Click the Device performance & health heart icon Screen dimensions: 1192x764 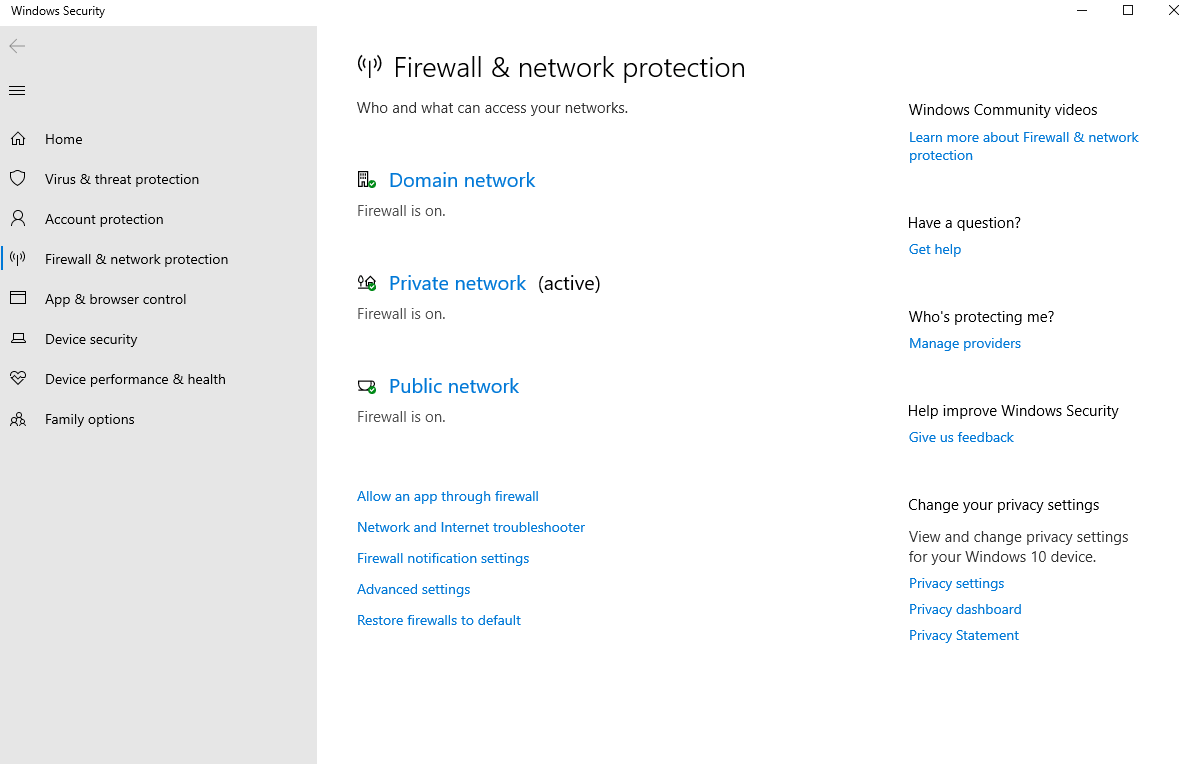(x=18, y=378)
